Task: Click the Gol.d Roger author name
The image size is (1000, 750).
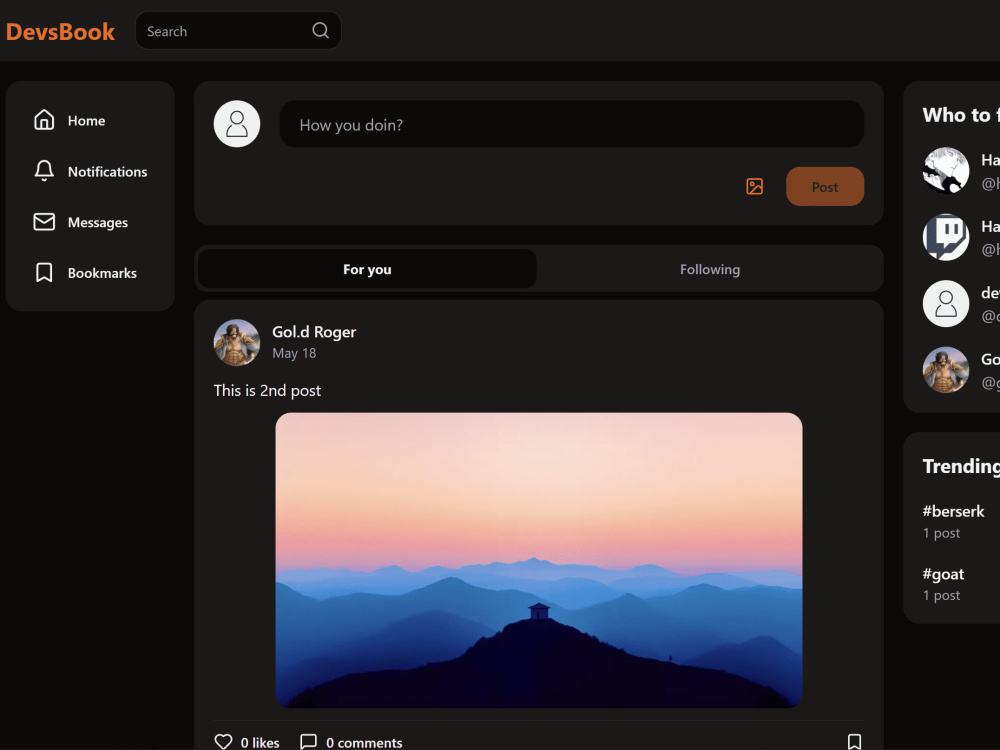Action: coord(314,332)
